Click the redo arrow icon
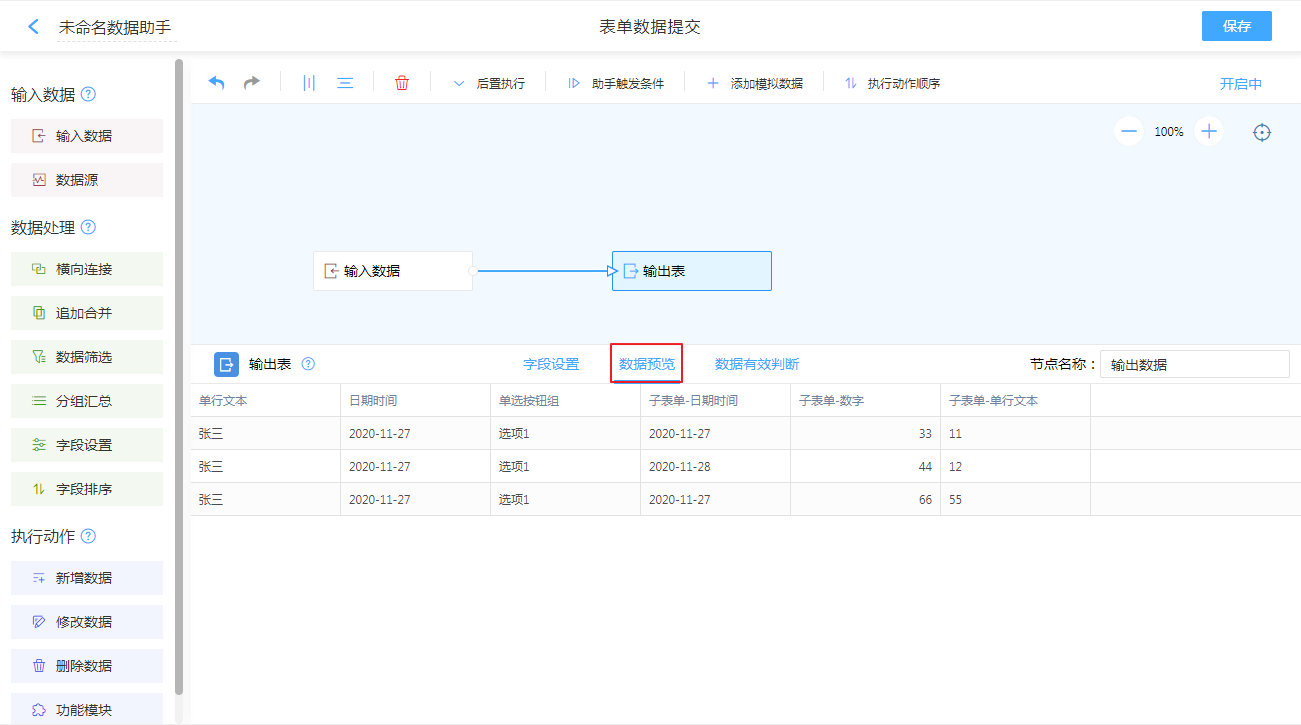 [x=252, y=83]
